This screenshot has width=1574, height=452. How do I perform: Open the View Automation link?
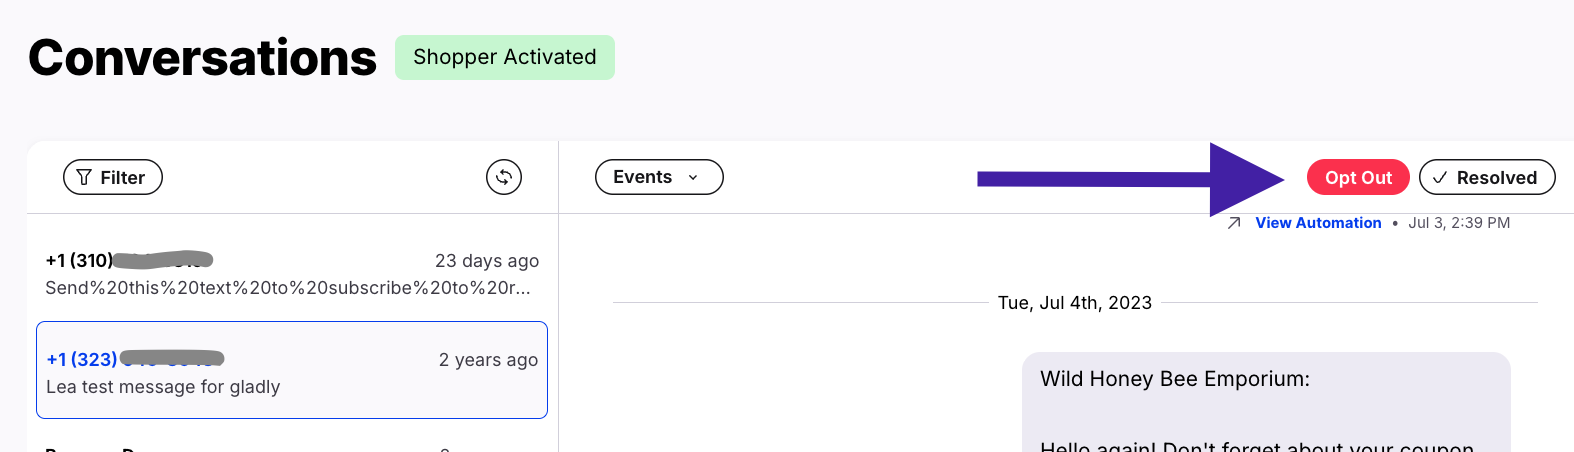click(1318, 223)
